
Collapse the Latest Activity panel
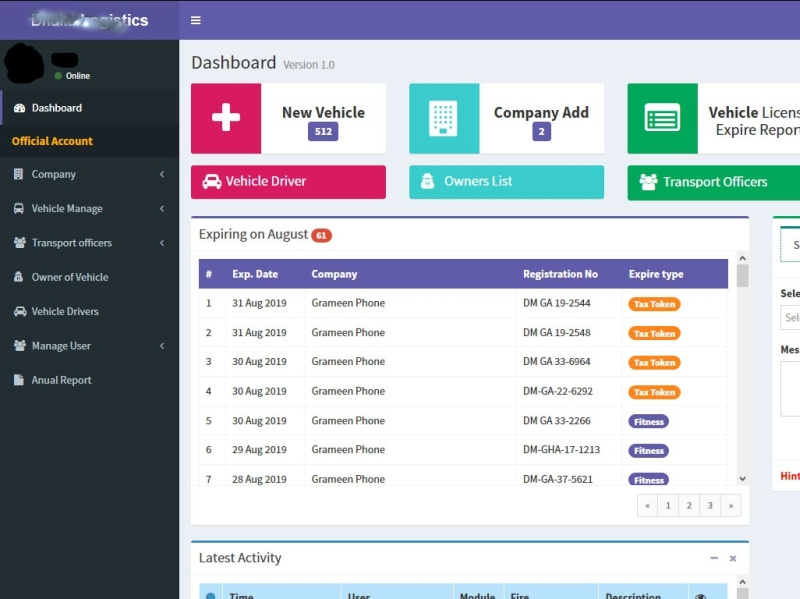(714, 558)
